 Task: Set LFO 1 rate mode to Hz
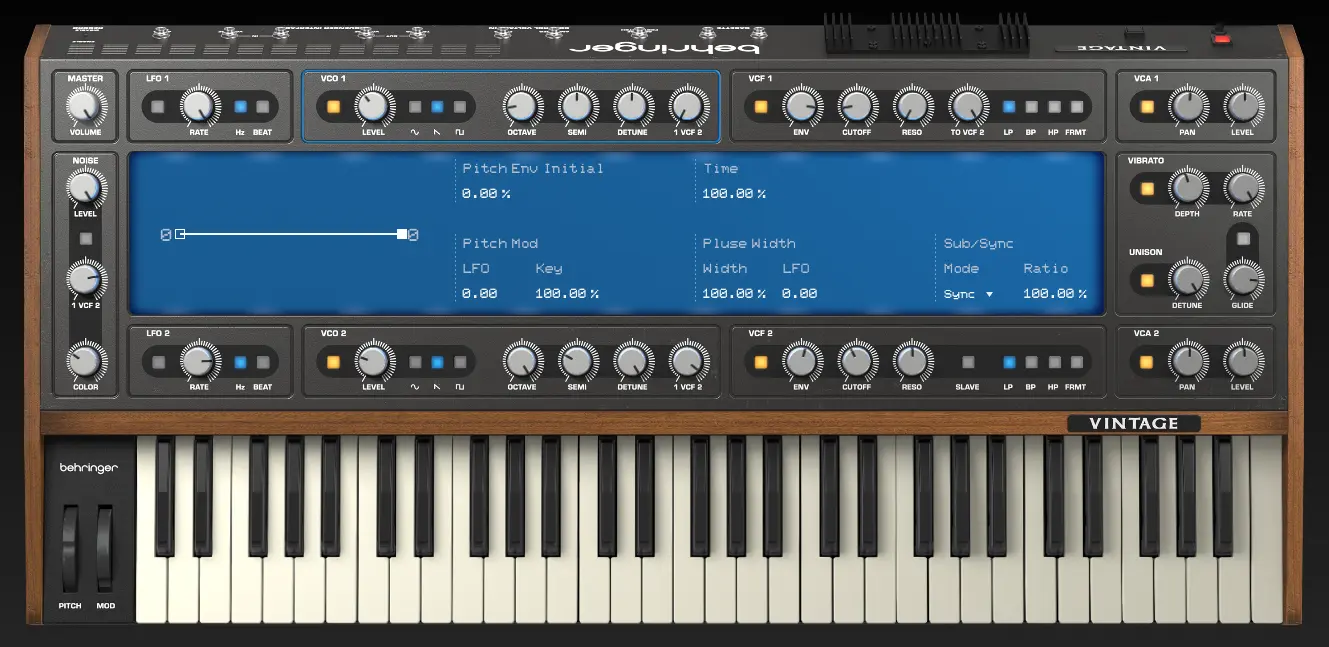tap(240, 106)
